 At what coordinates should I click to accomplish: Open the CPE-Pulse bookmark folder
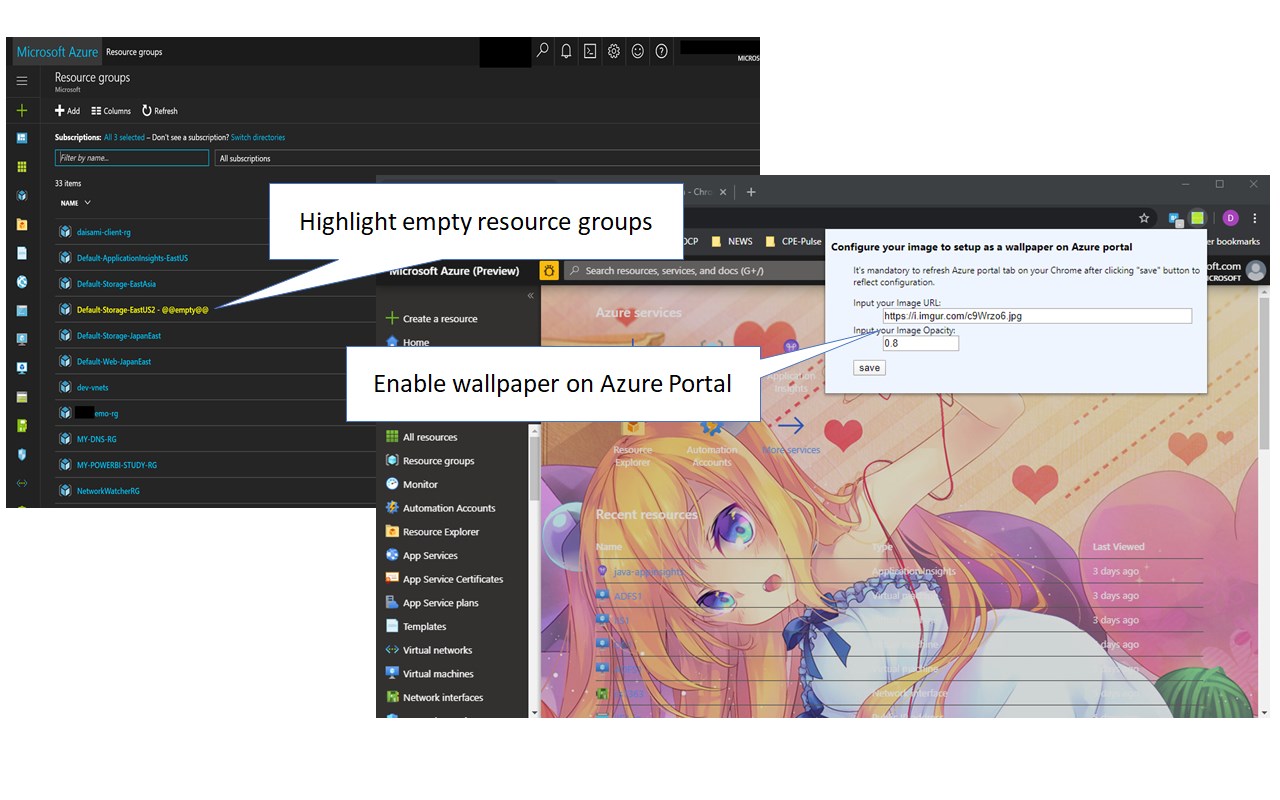point(793,241)
